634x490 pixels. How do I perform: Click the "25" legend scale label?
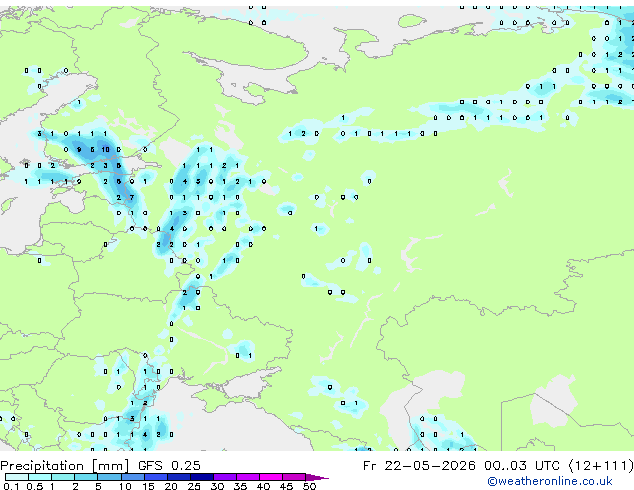194,486
